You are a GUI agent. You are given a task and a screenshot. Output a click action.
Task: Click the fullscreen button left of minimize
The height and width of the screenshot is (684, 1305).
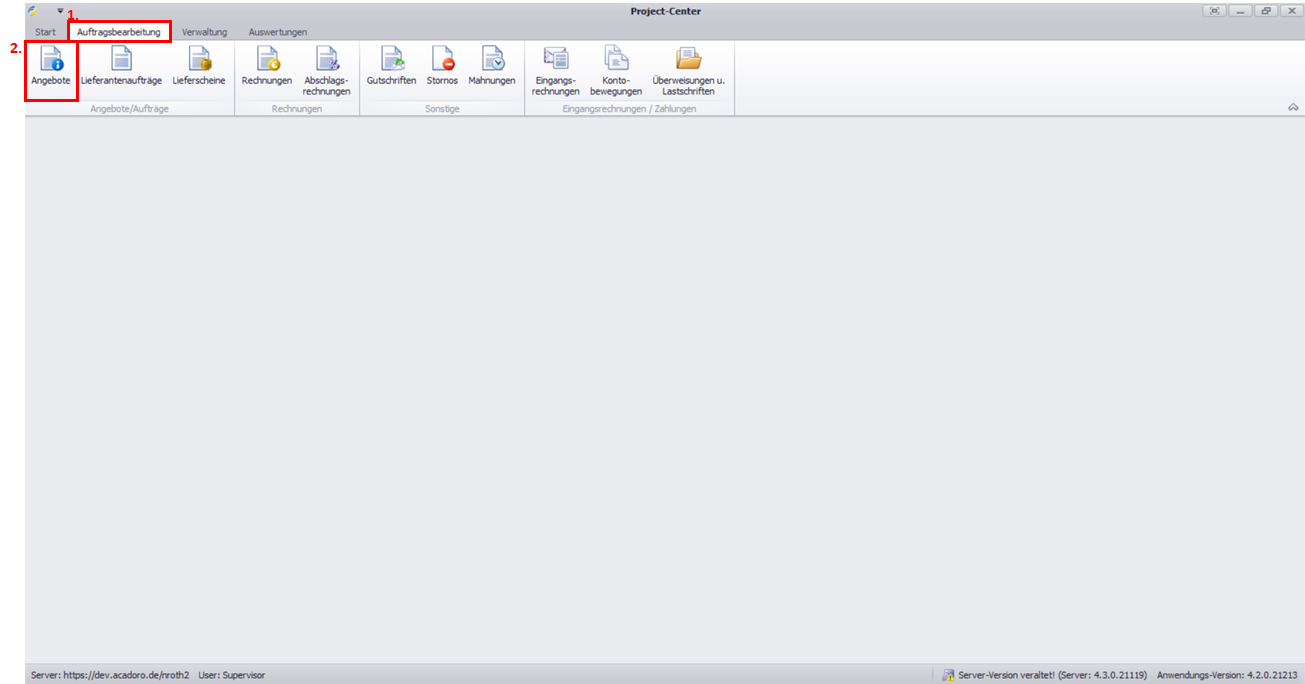1214,11
